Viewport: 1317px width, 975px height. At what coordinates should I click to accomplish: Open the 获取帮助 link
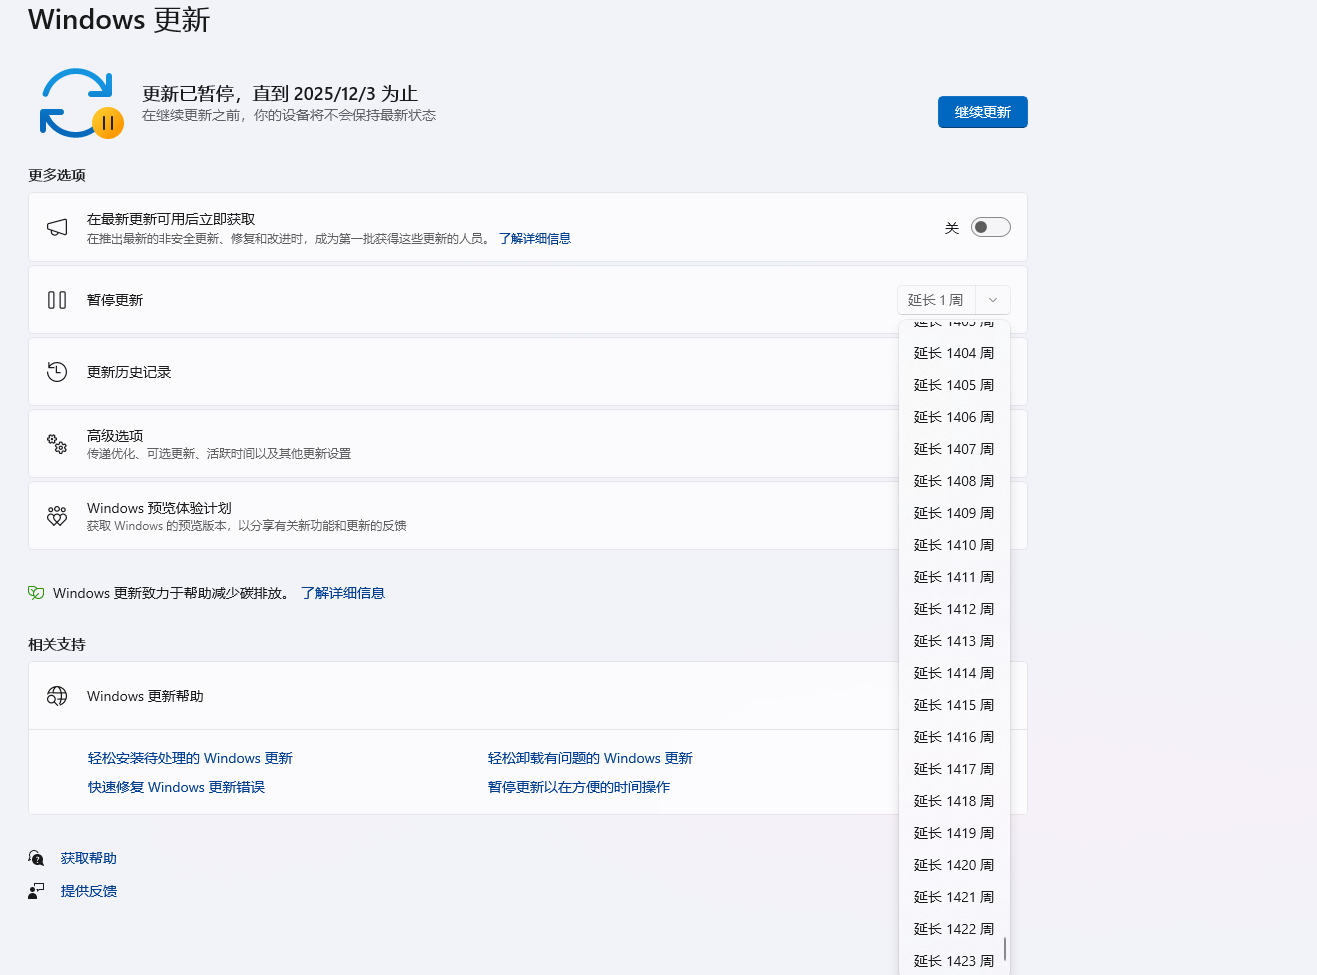point(89,858)
